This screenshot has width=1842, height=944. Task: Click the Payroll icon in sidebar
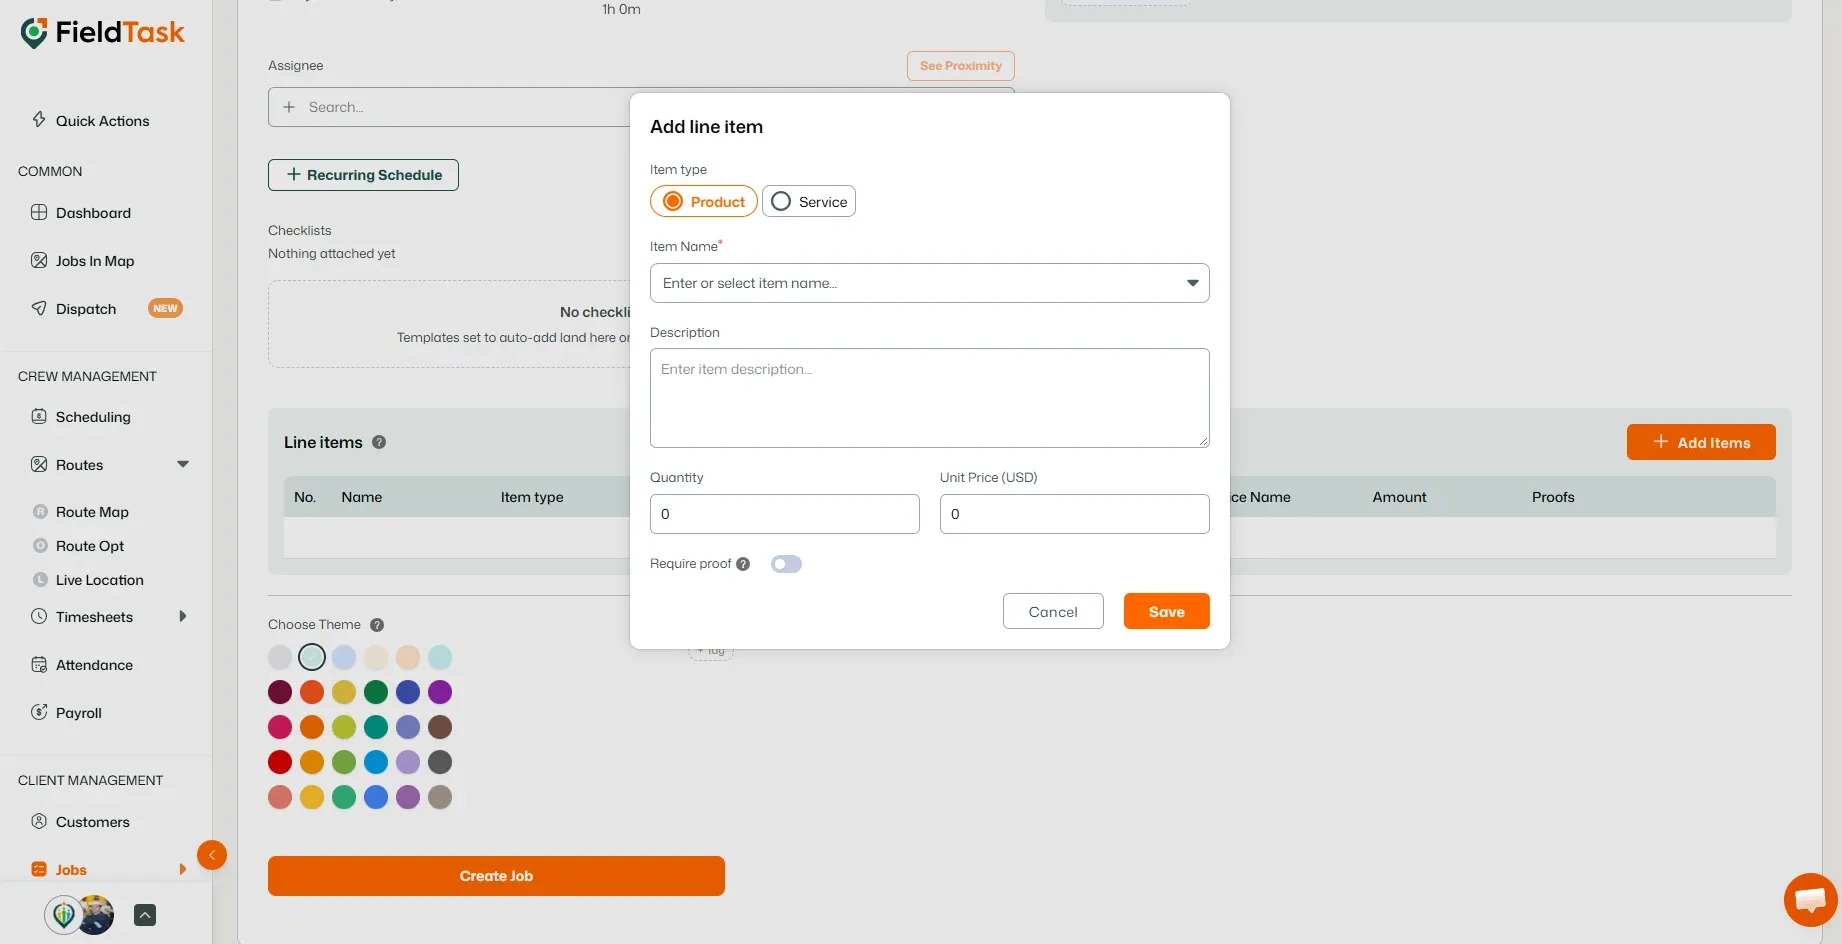[x=39, y=712]
